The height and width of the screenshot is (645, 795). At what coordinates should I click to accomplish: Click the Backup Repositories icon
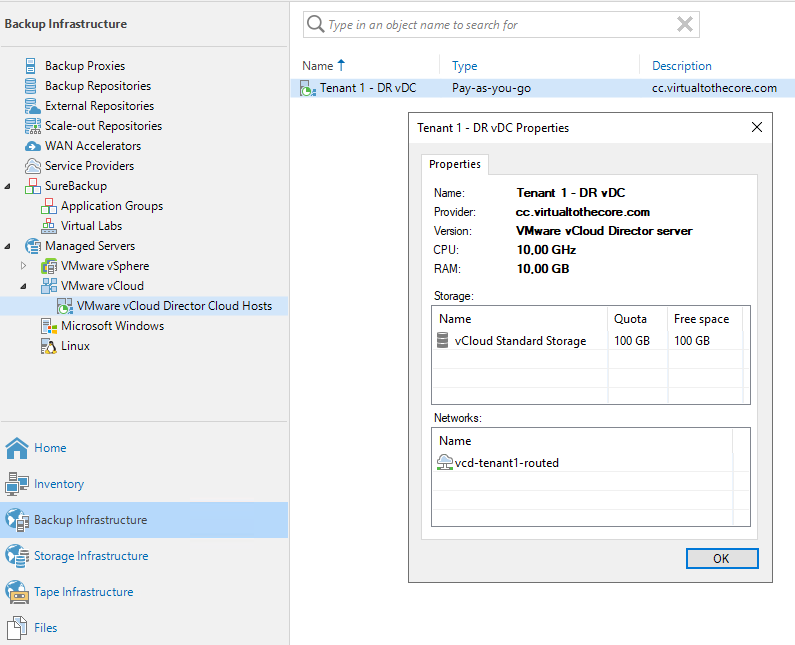(x=31, y=86)
